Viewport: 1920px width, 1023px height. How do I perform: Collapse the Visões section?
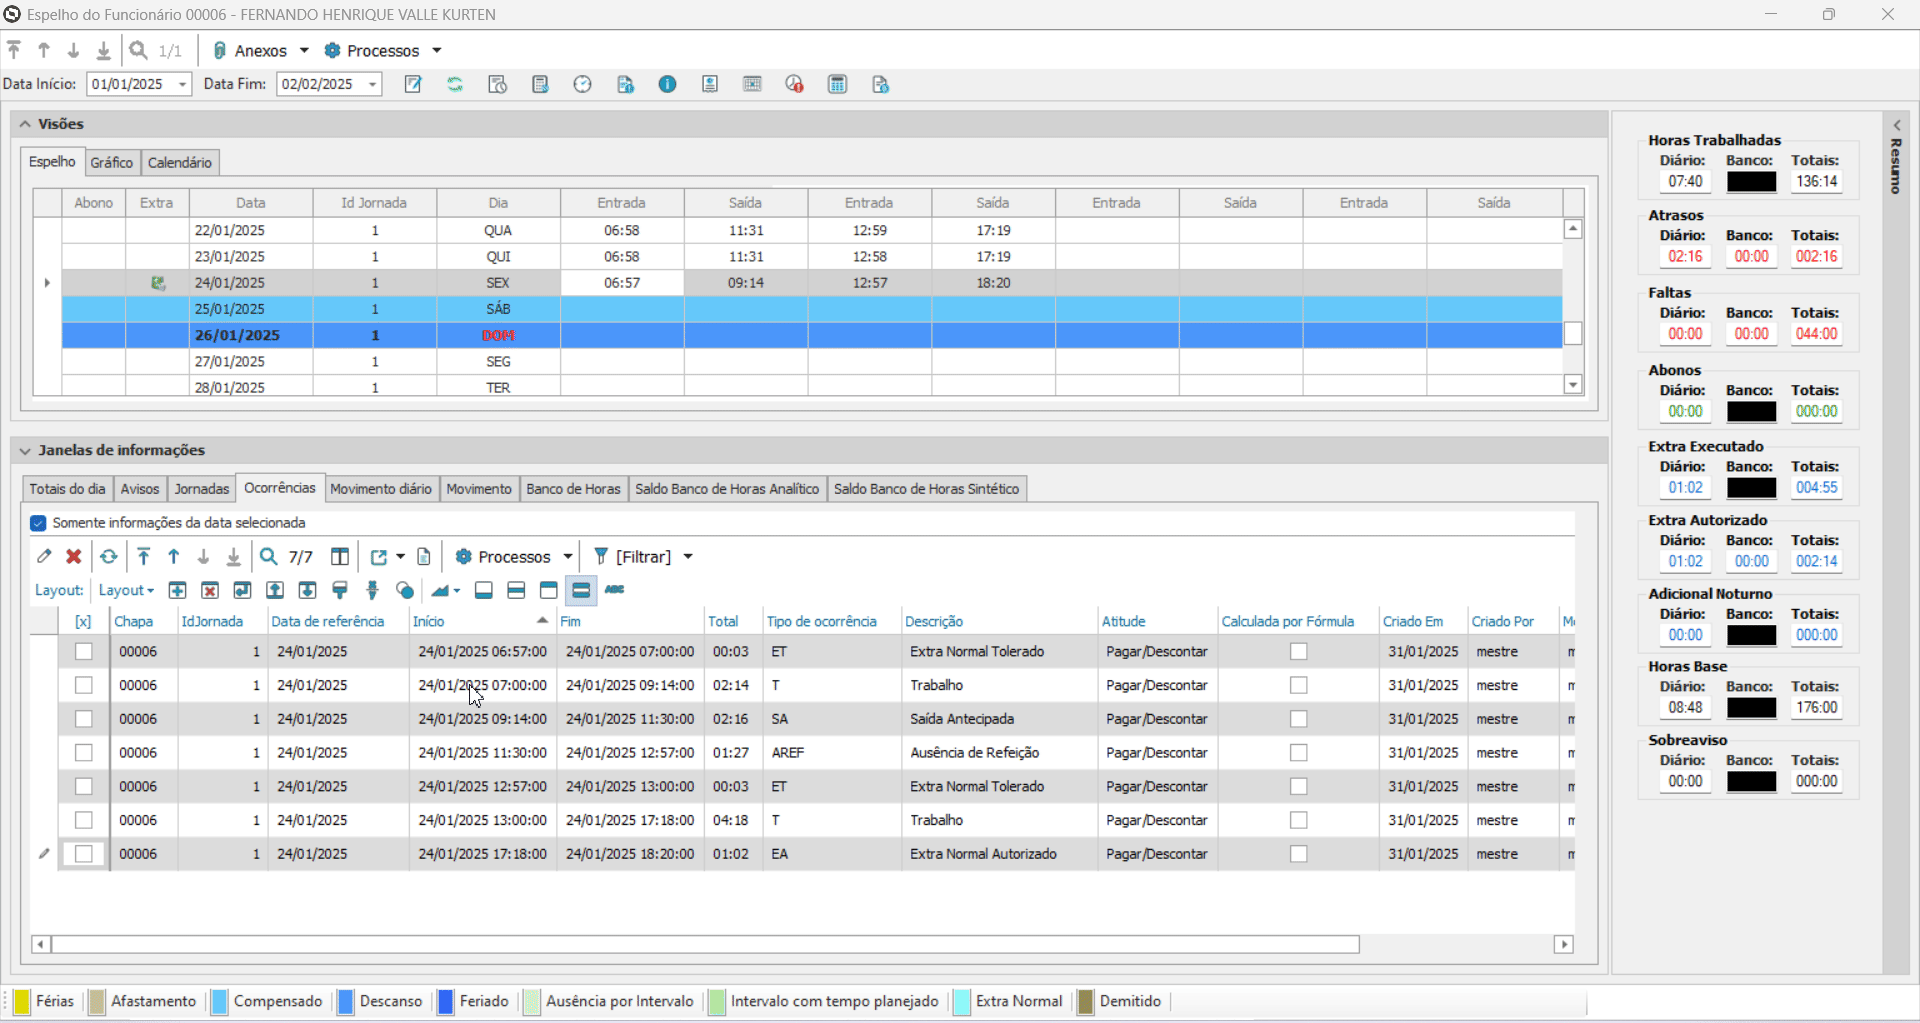coord(25,124)
